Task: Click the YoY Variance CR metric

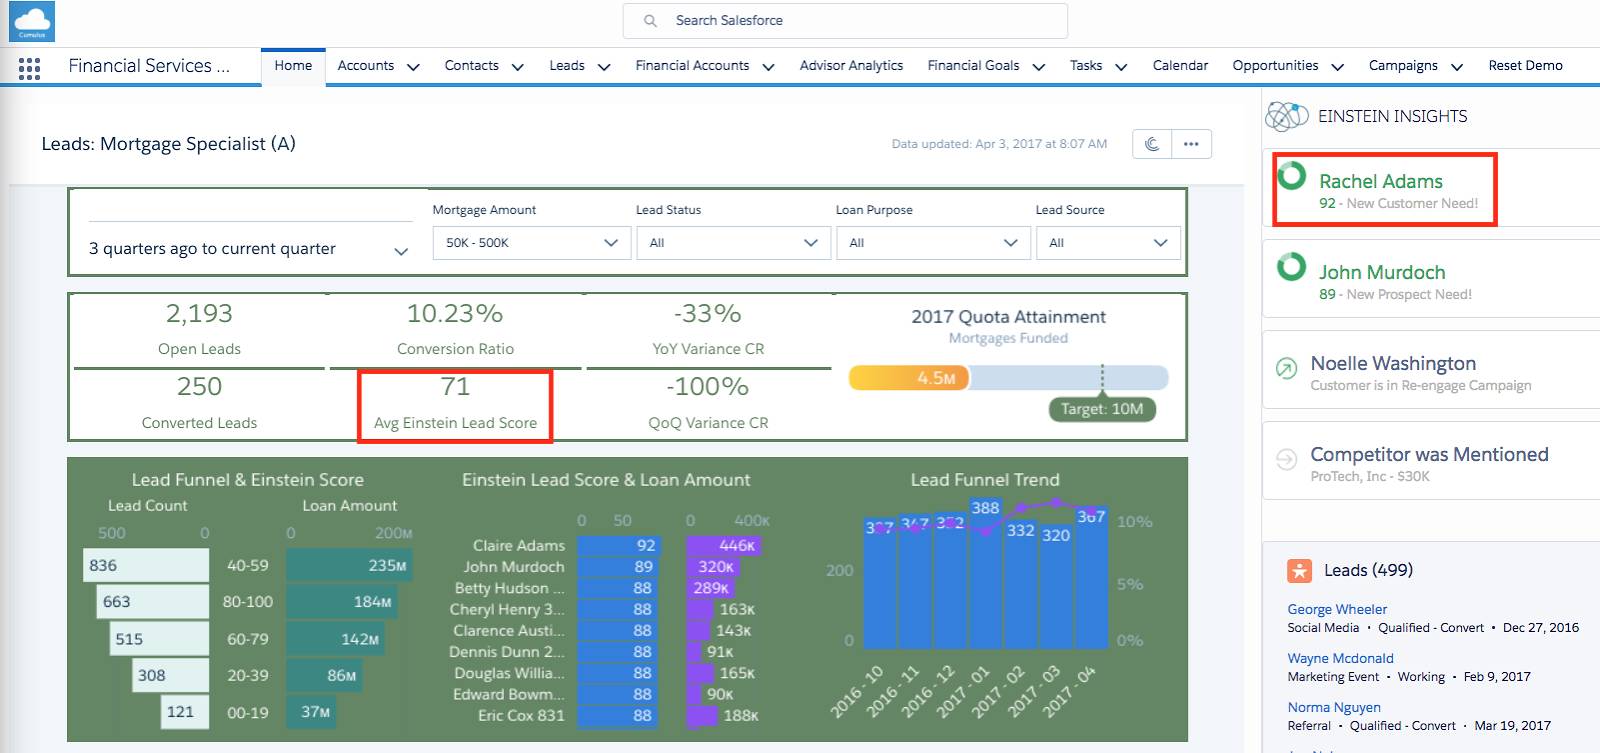Action: click(x=708, y=329)
